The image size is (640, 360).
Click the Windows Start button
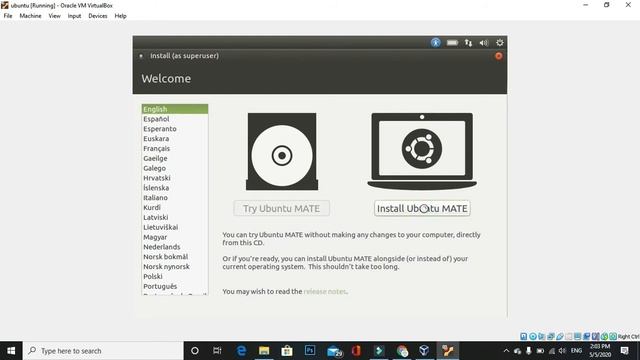11,351
